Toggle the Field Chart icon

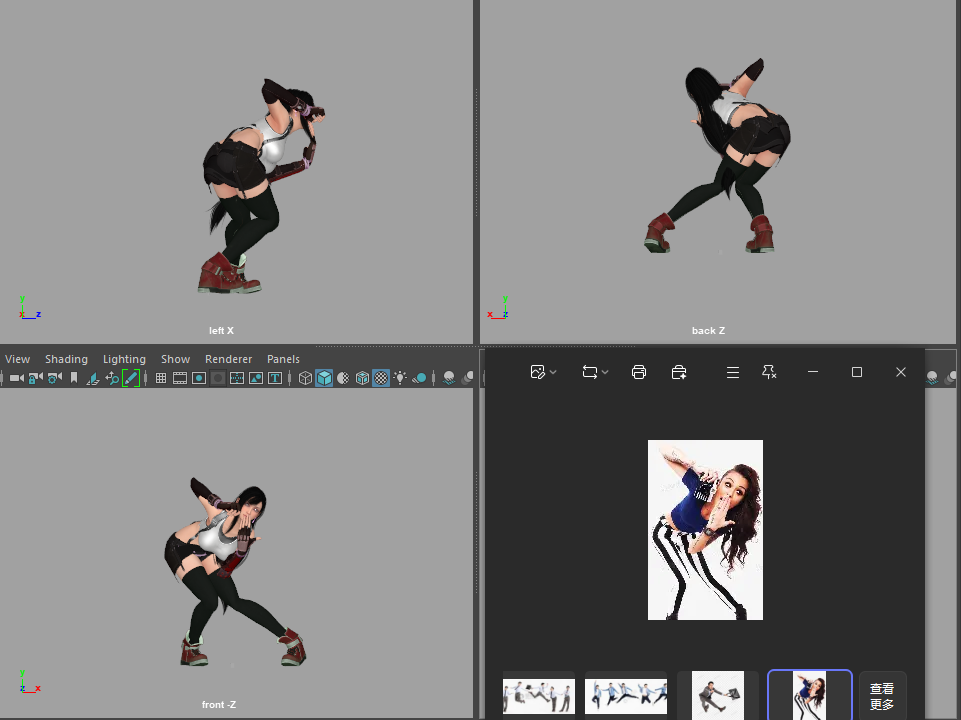click(237, 378)
